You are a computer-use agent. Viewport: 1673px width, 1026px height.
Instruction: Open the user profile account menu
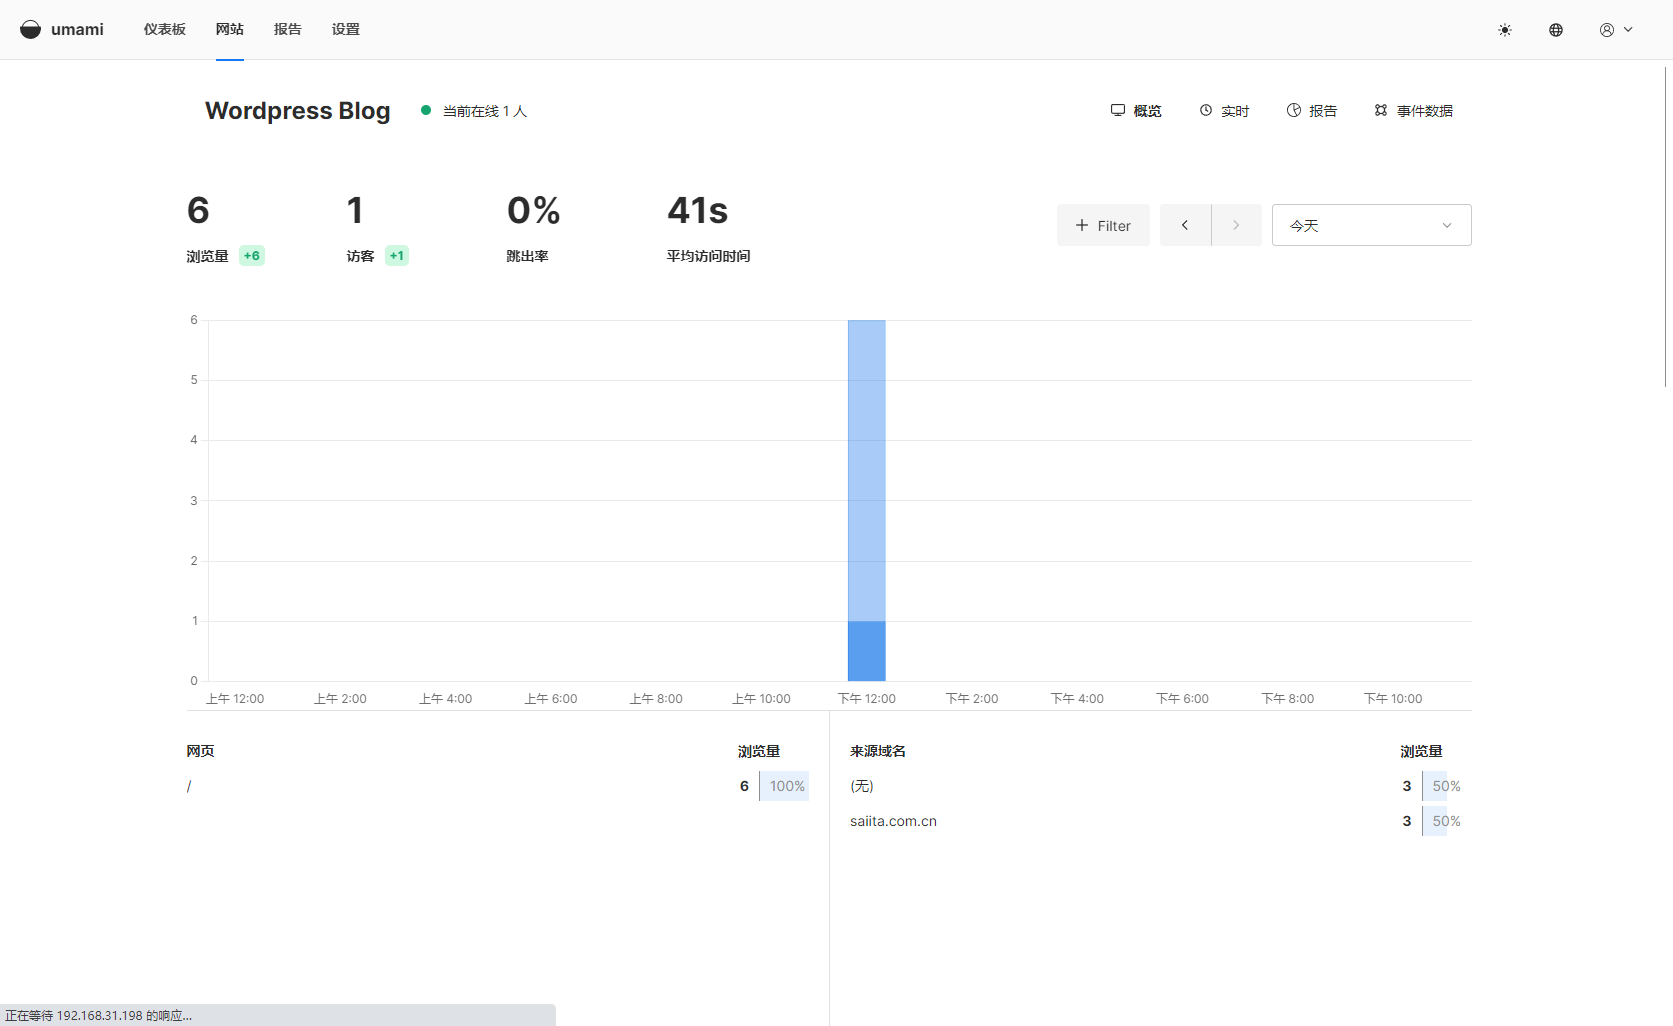point(1615,30)
